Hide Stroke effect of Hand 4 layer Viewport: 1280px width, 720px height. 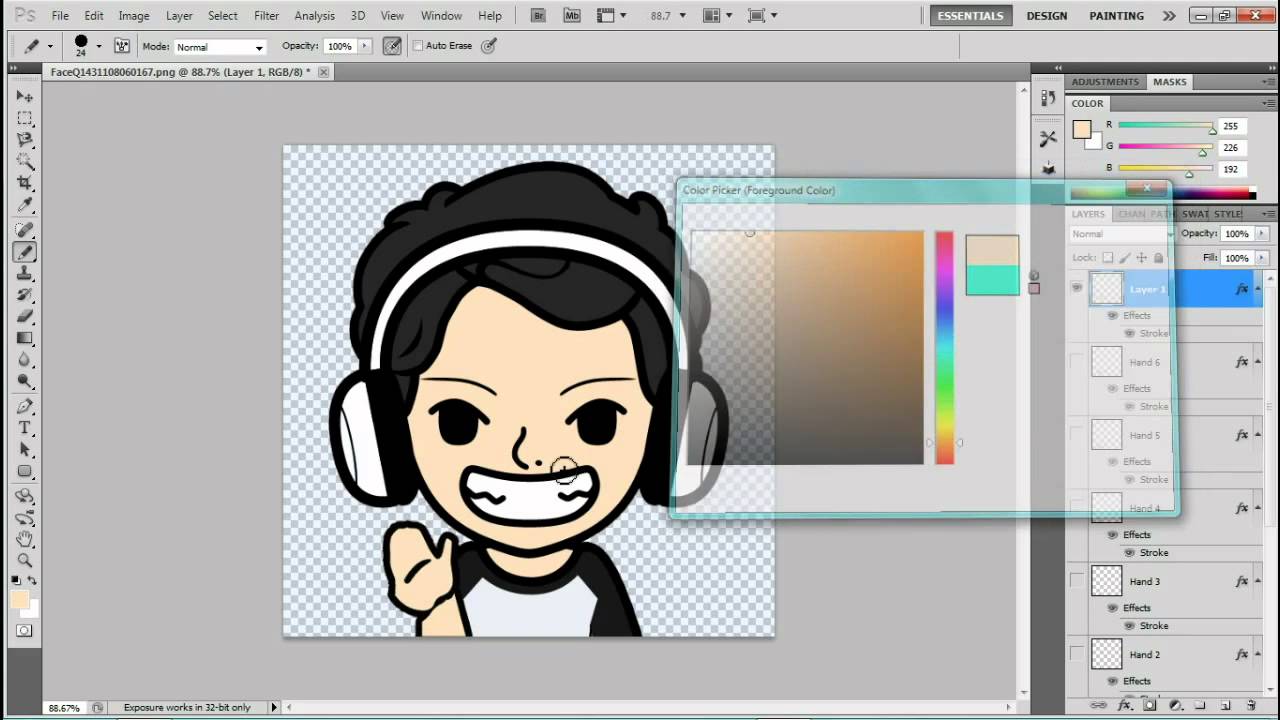(1129, 552)
